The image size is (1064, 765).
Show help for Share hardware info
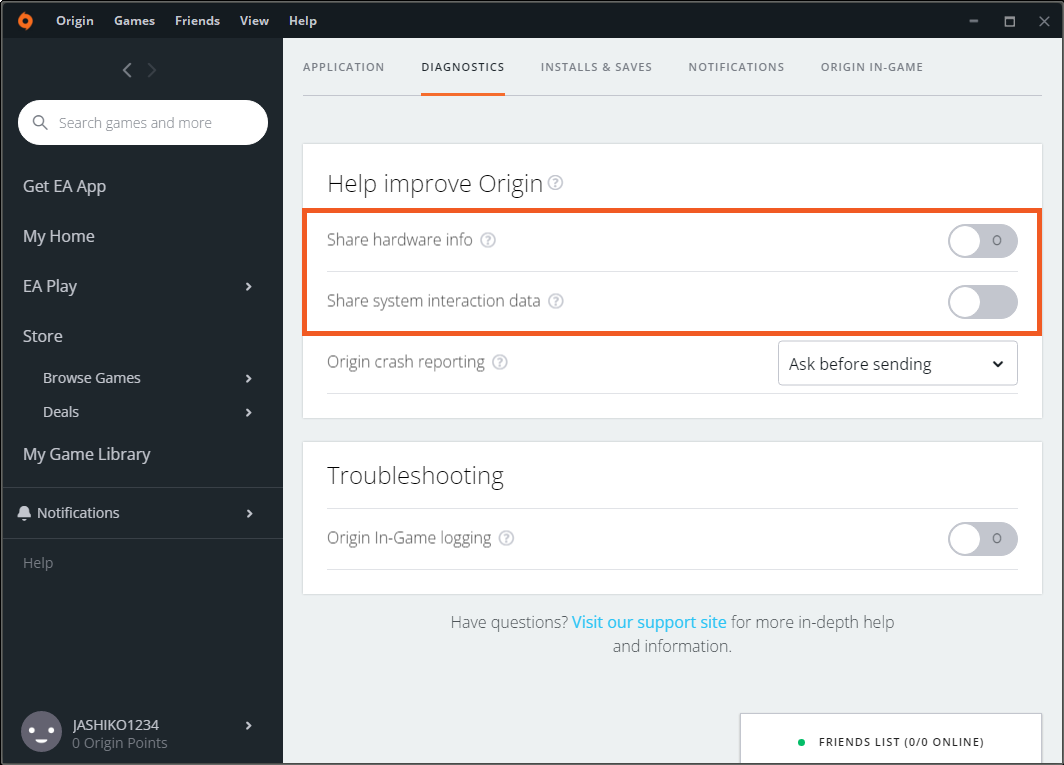pos(488,240)
